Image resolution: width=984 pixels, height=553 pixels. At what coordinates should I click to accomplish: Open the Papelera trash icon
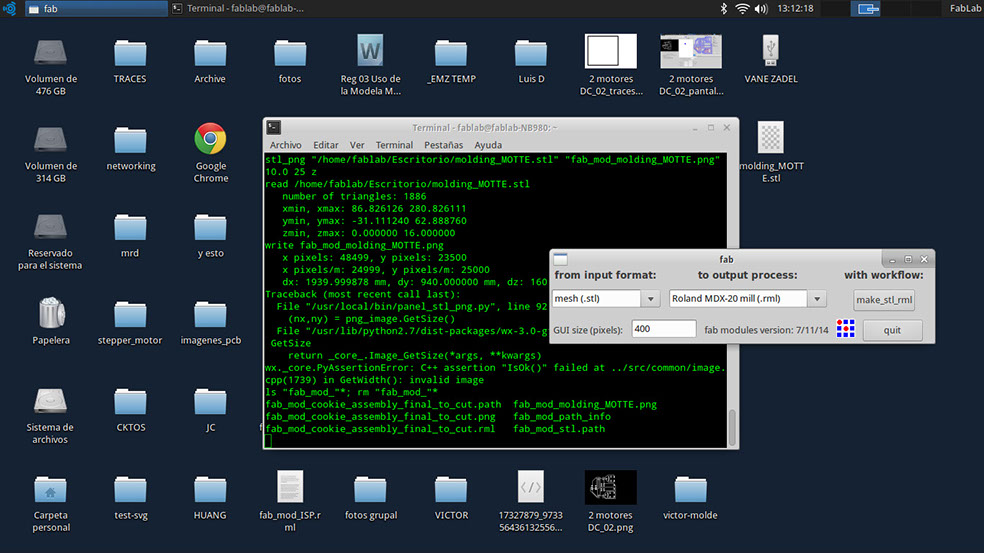51,313
